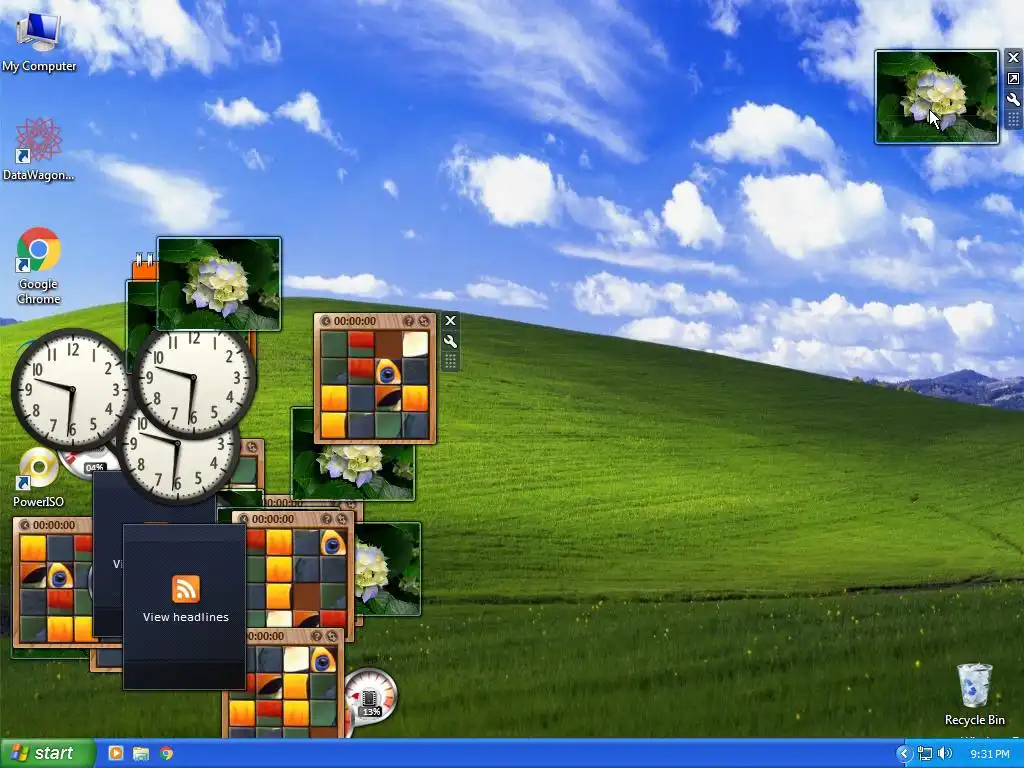The width and height of the screenshot is (1024, 768).
Task: Click the flower slideshow gadget right of the middle puzzle
Action: 388,569
